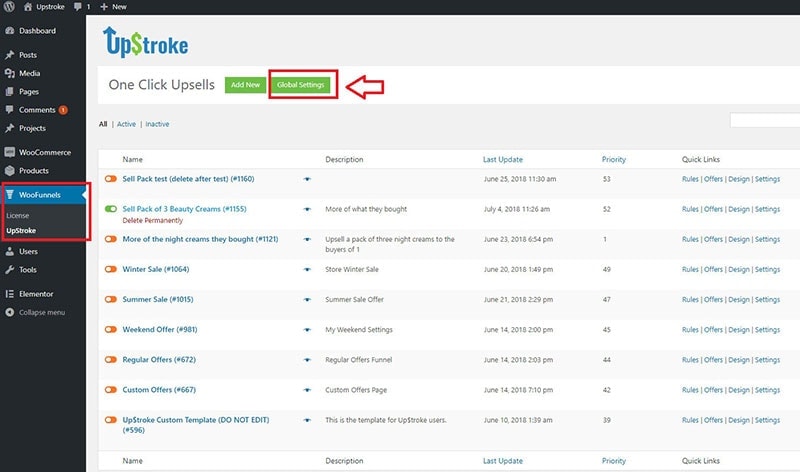Filter funnels by Active
This screenshot has width=800, height=472.
(127, 124)
